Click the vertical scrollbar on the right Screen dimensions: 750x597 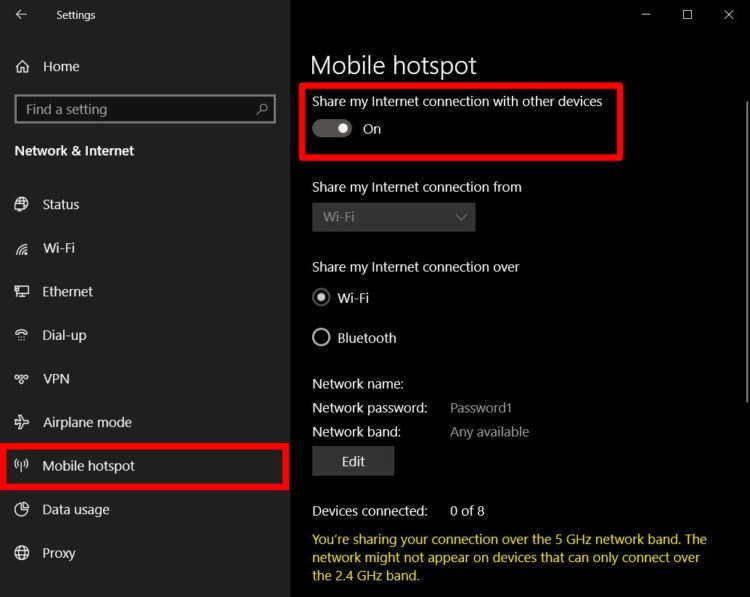[x=747, y=252]
